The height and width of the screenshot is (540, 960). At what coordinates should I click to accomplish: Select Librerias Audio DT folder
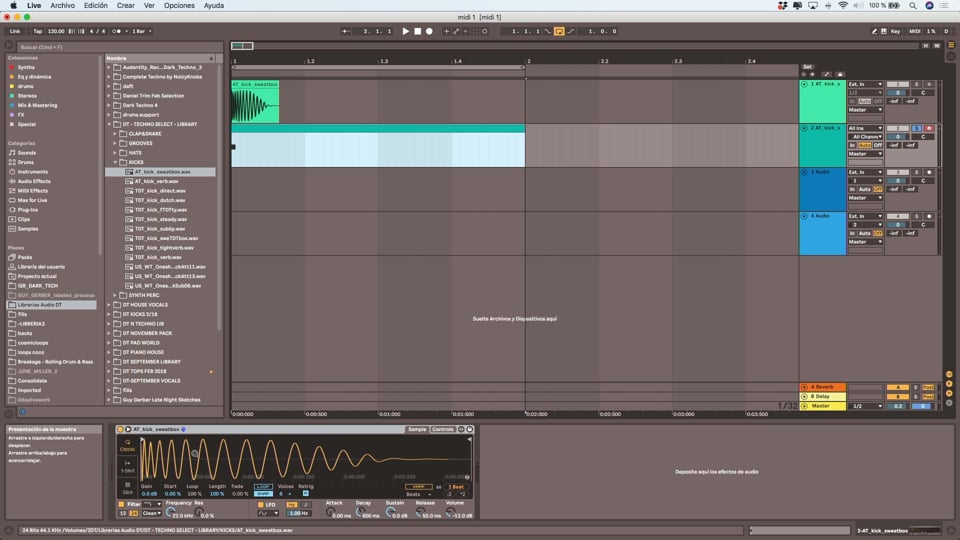[x=39, y=305]
